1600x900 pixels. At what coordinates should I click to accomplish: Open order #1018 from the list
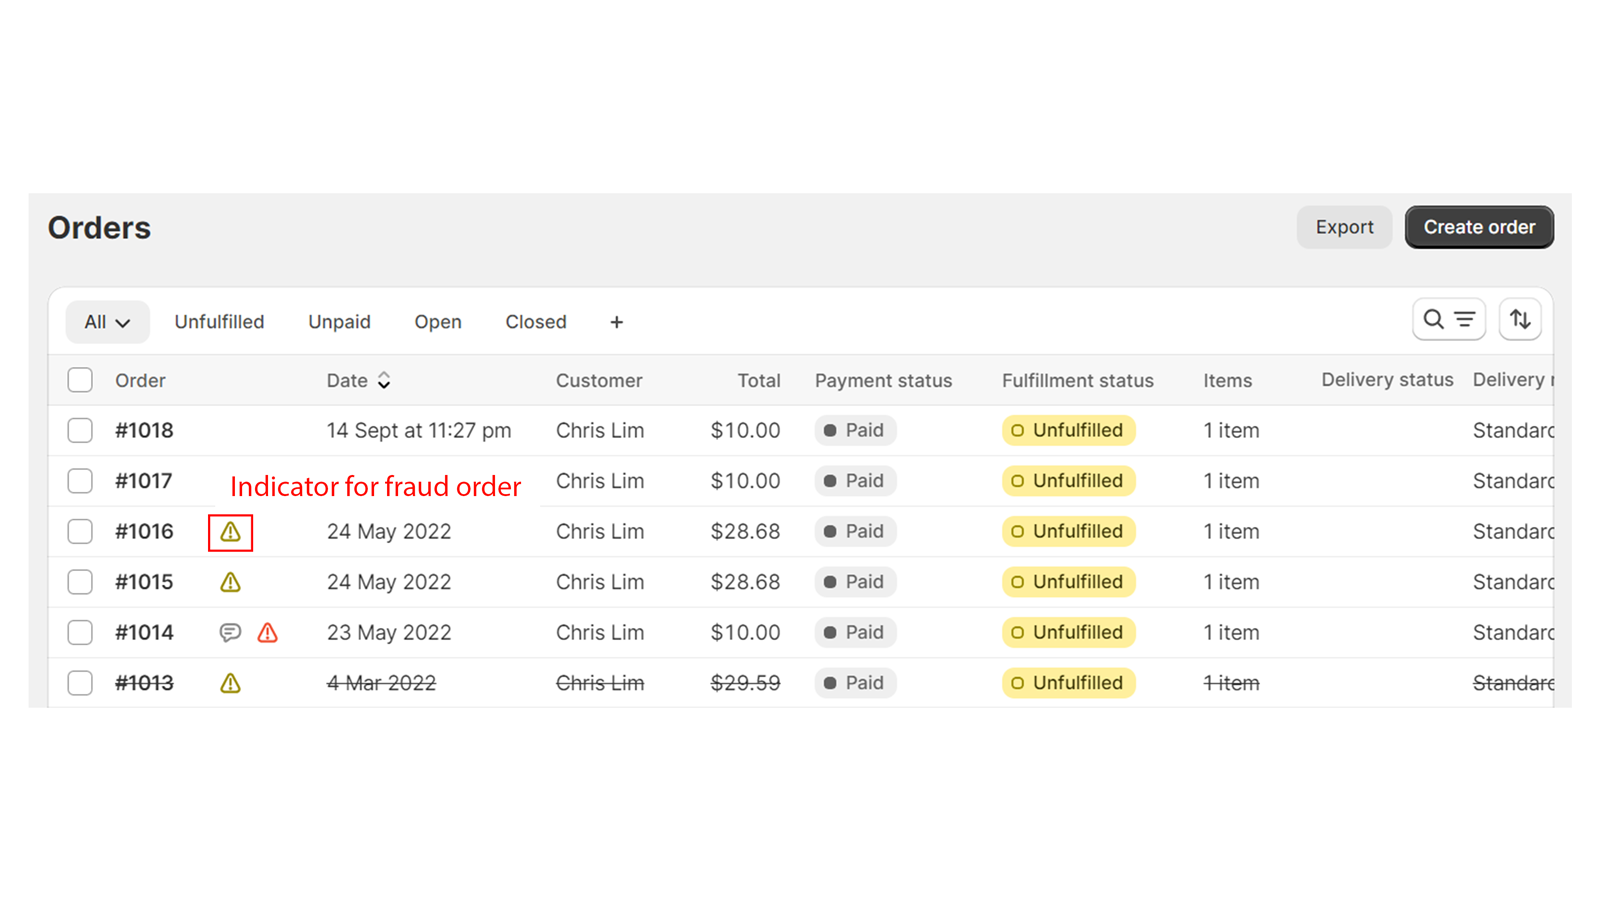pyautogui.click(x=143, y=430)
